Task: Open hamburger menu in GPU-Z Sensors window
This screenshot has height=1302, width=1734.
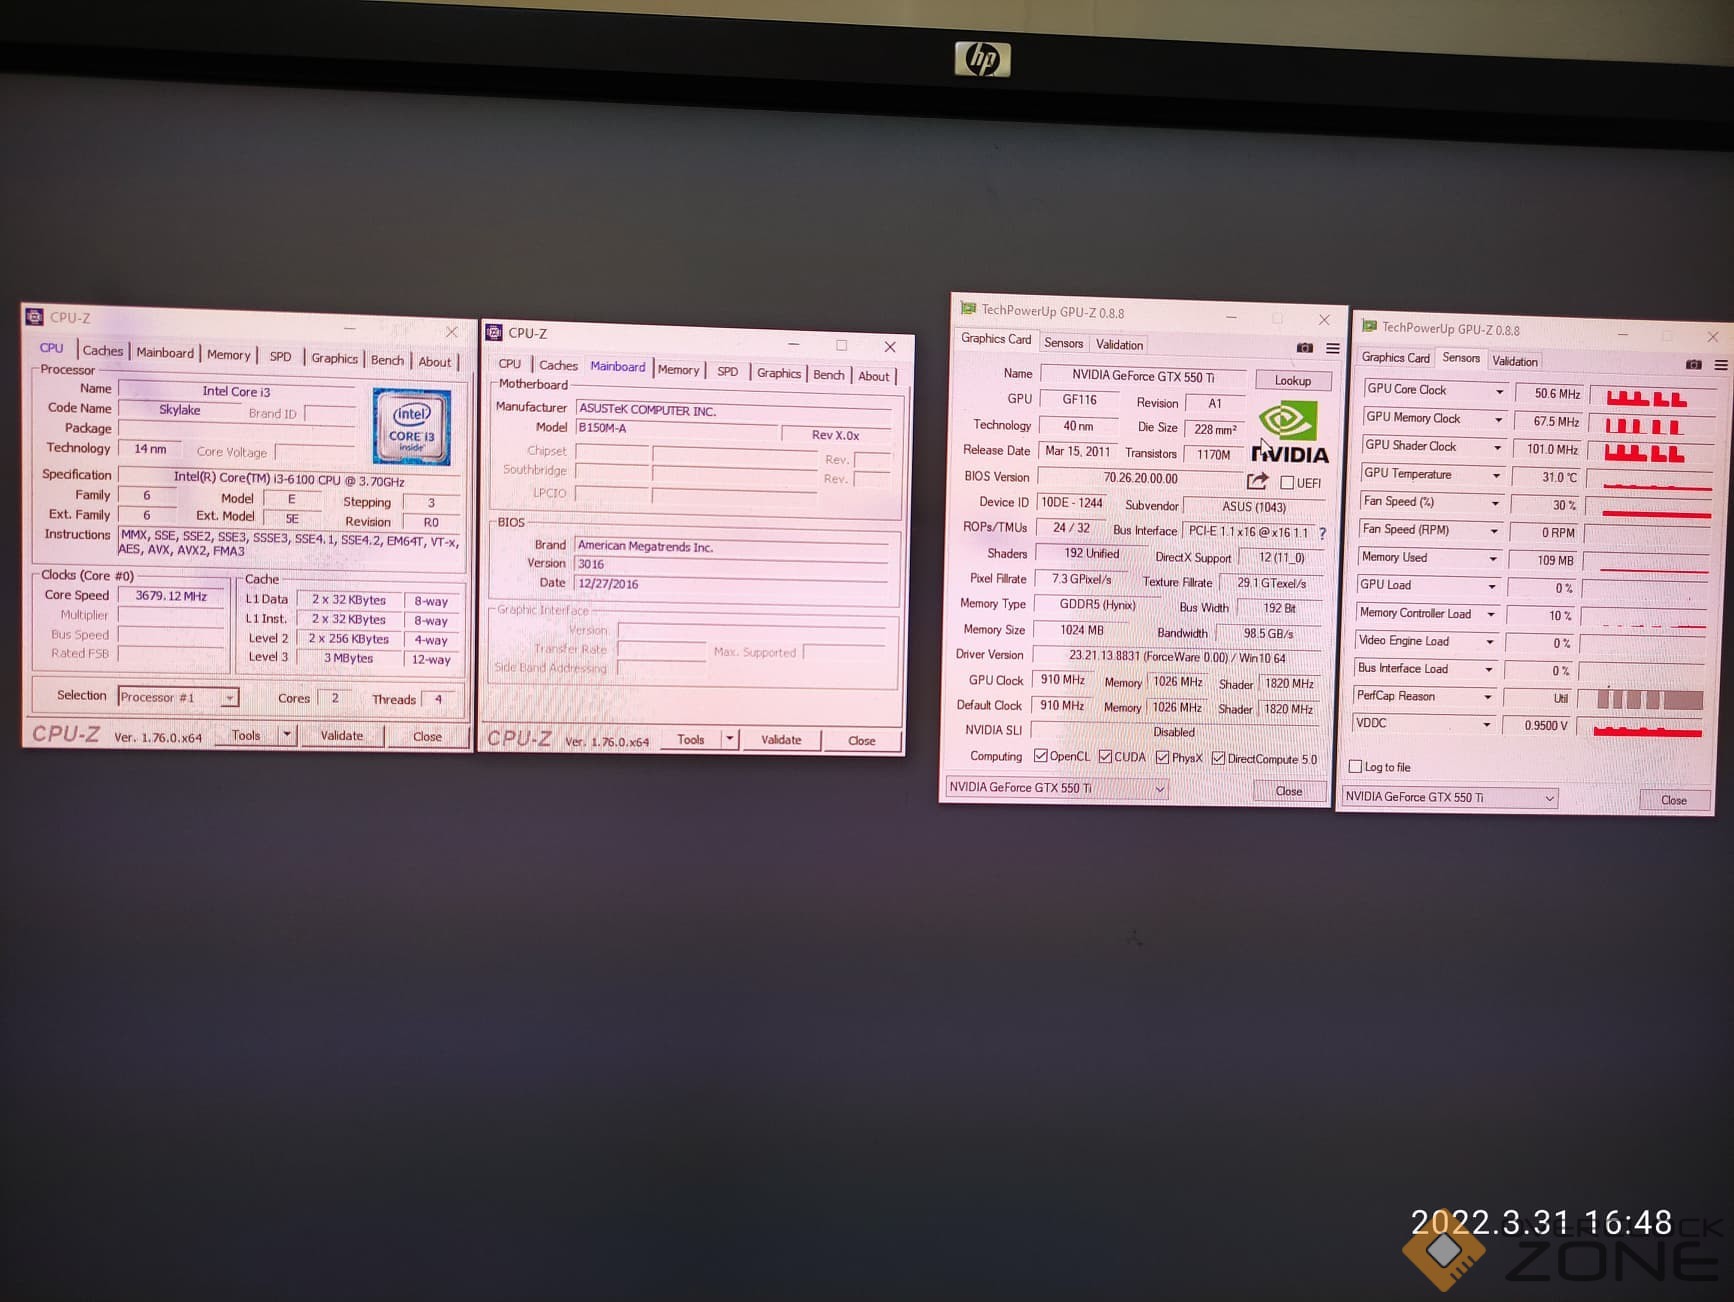Action: 1720,365
